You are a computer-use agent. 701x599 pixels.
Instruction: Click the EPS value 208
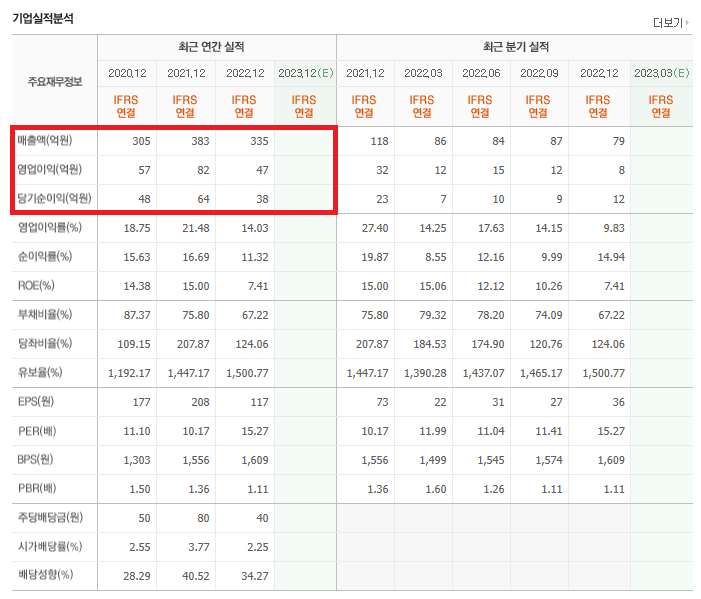pyautogui.click(x=200, y=402)
